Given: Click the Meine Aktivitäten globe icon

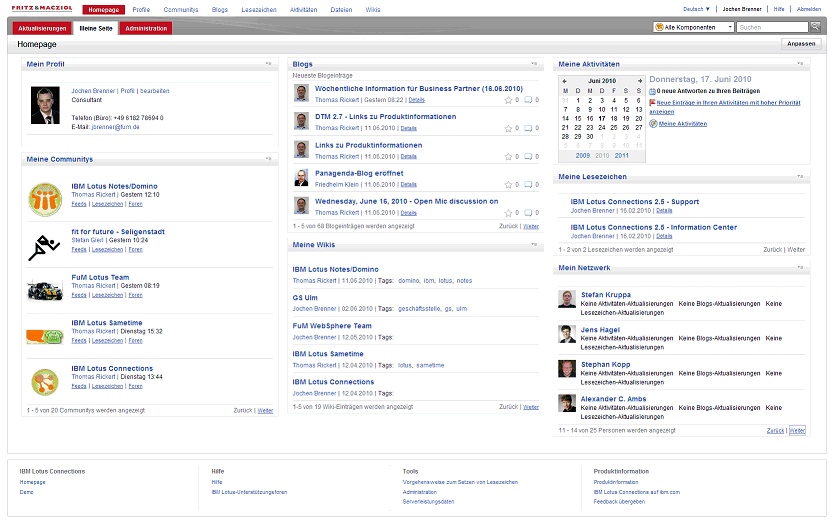Looking at the screenshot, I should click(653, 124).
